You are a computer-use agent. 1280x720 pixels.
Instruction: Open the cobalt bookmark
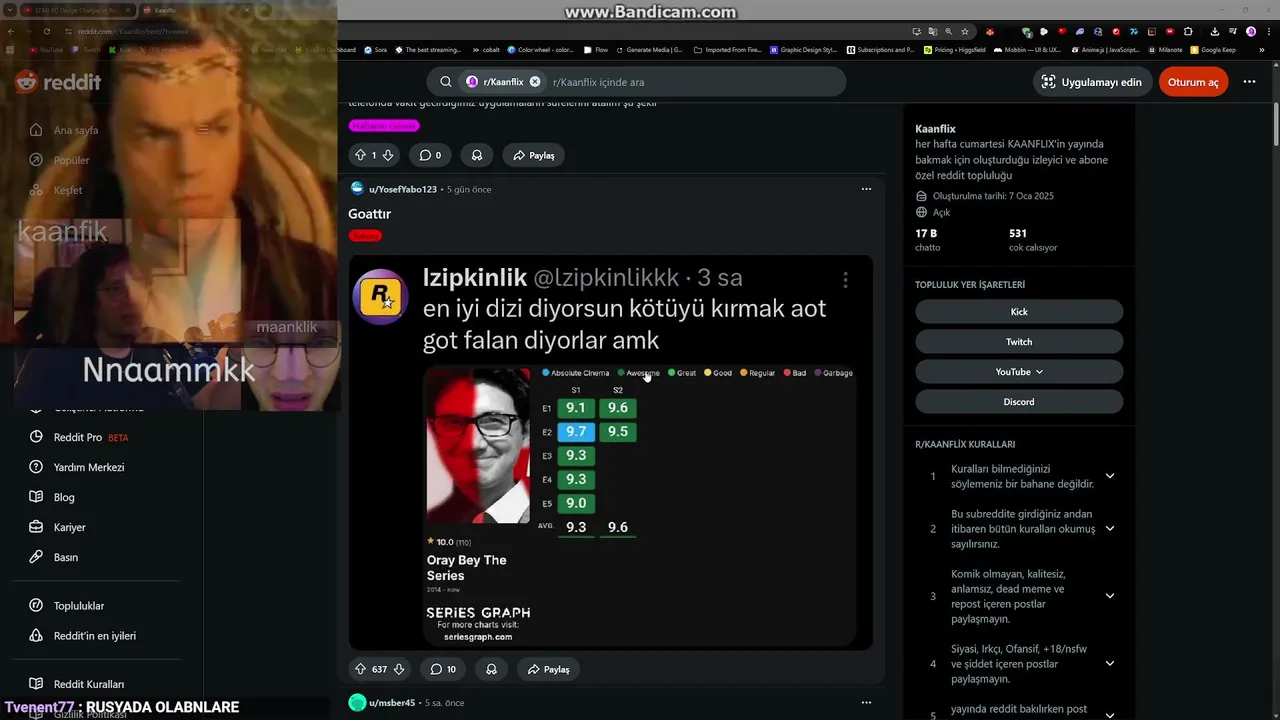click(485, 49)
